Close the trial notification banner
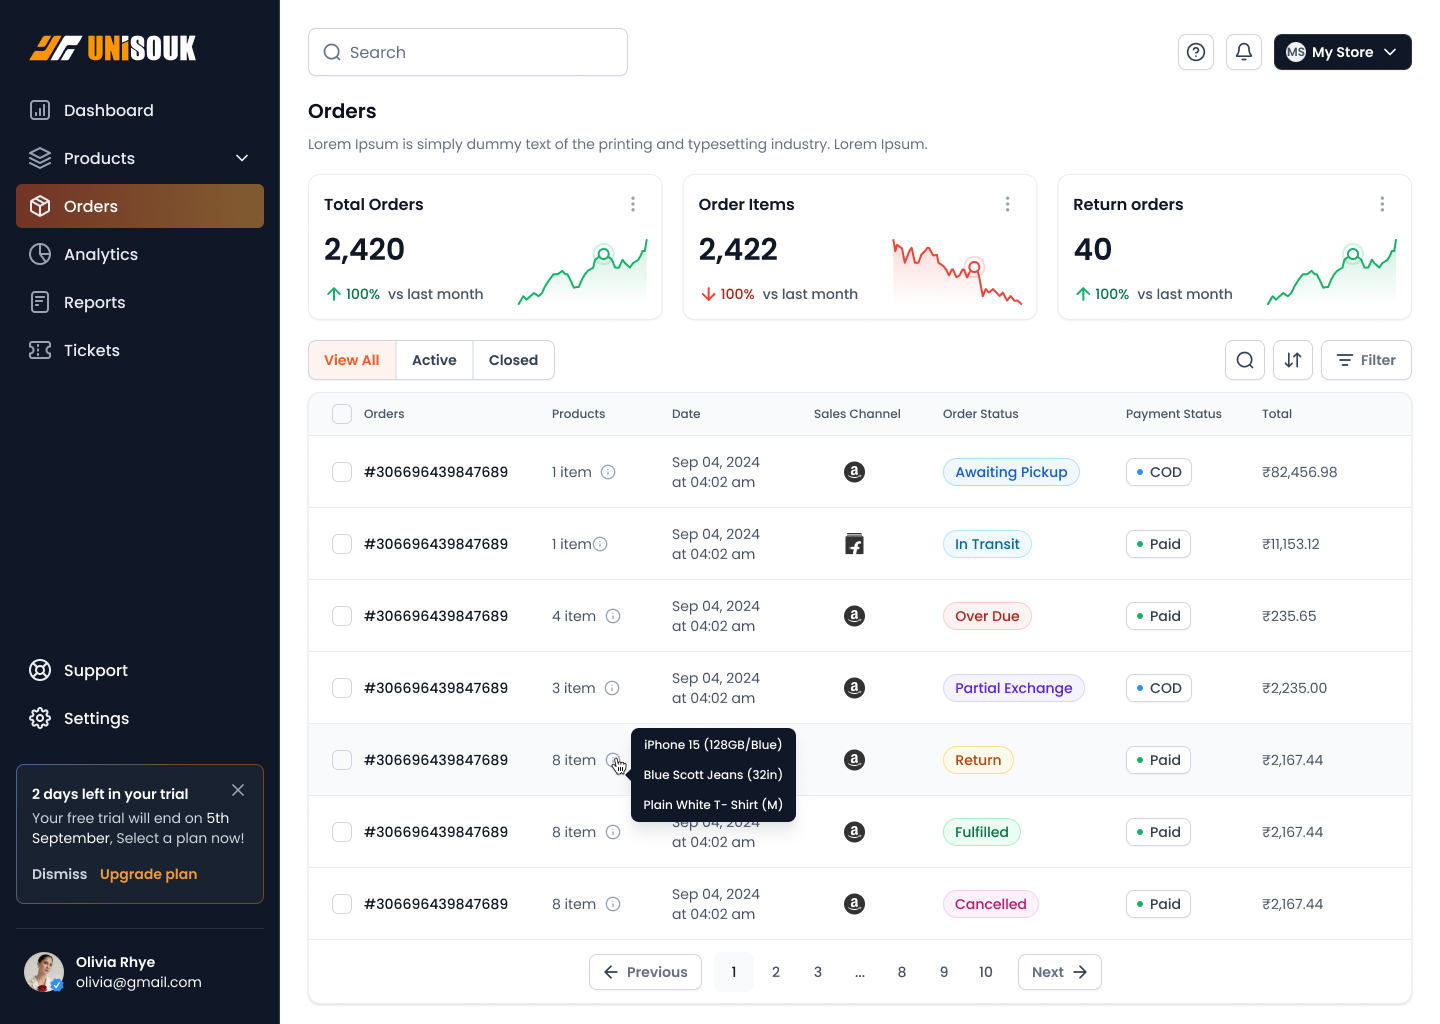Image resolution: width=1440 pixels, height=1024 pixels. point(238,790)
